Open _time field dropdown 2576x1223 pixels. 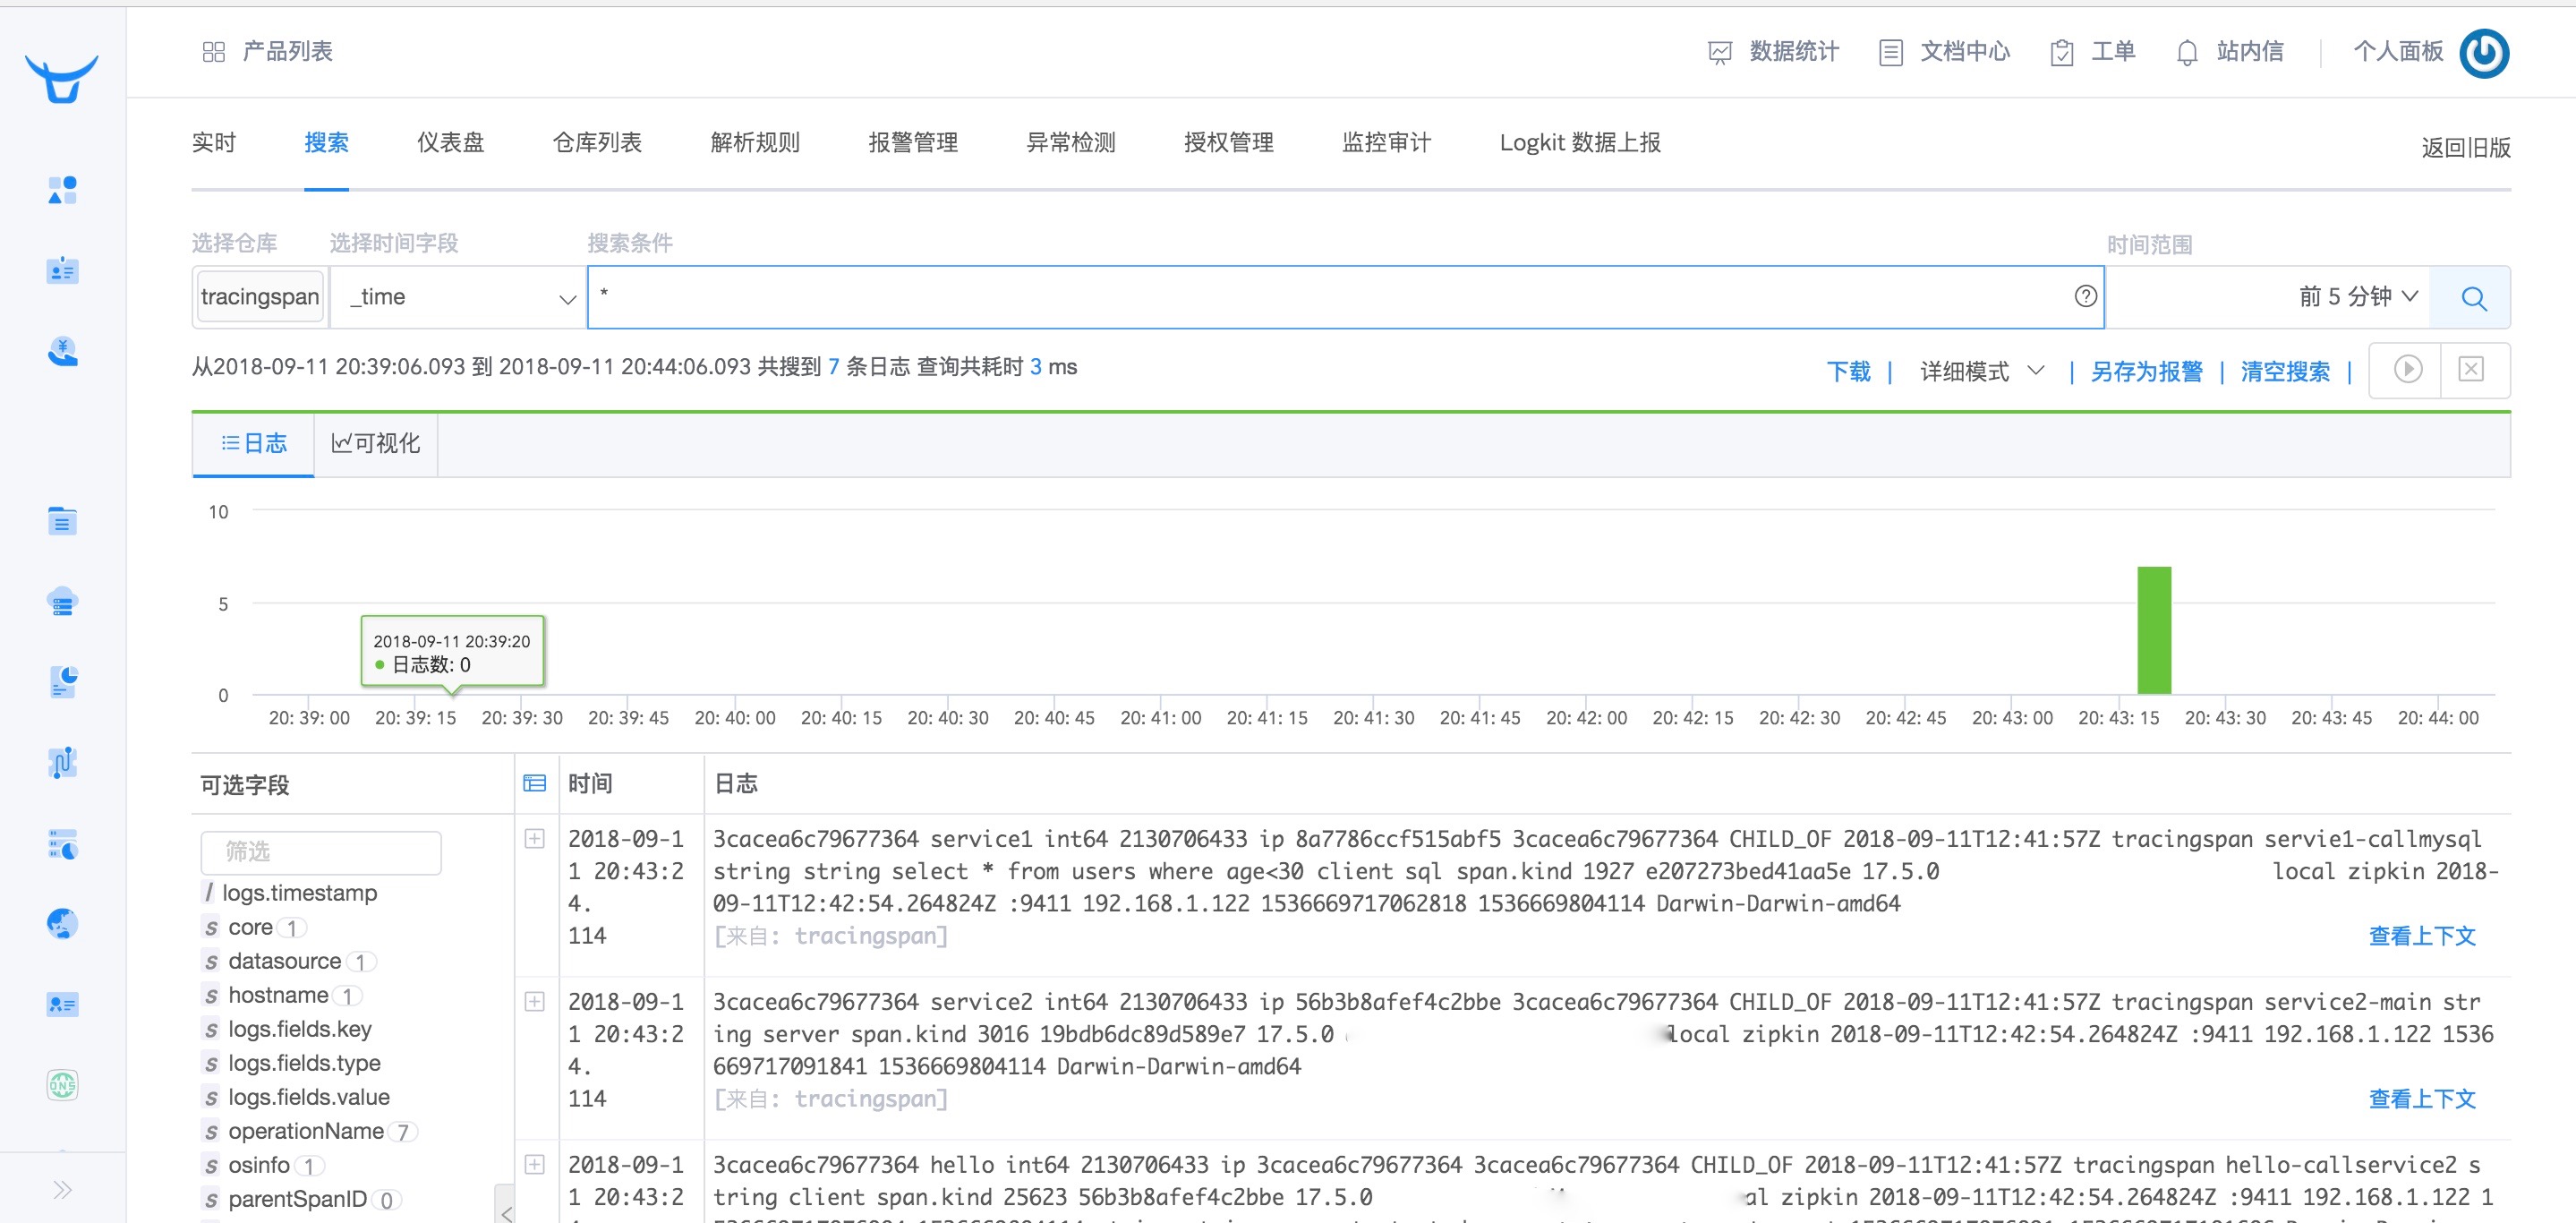459,297
